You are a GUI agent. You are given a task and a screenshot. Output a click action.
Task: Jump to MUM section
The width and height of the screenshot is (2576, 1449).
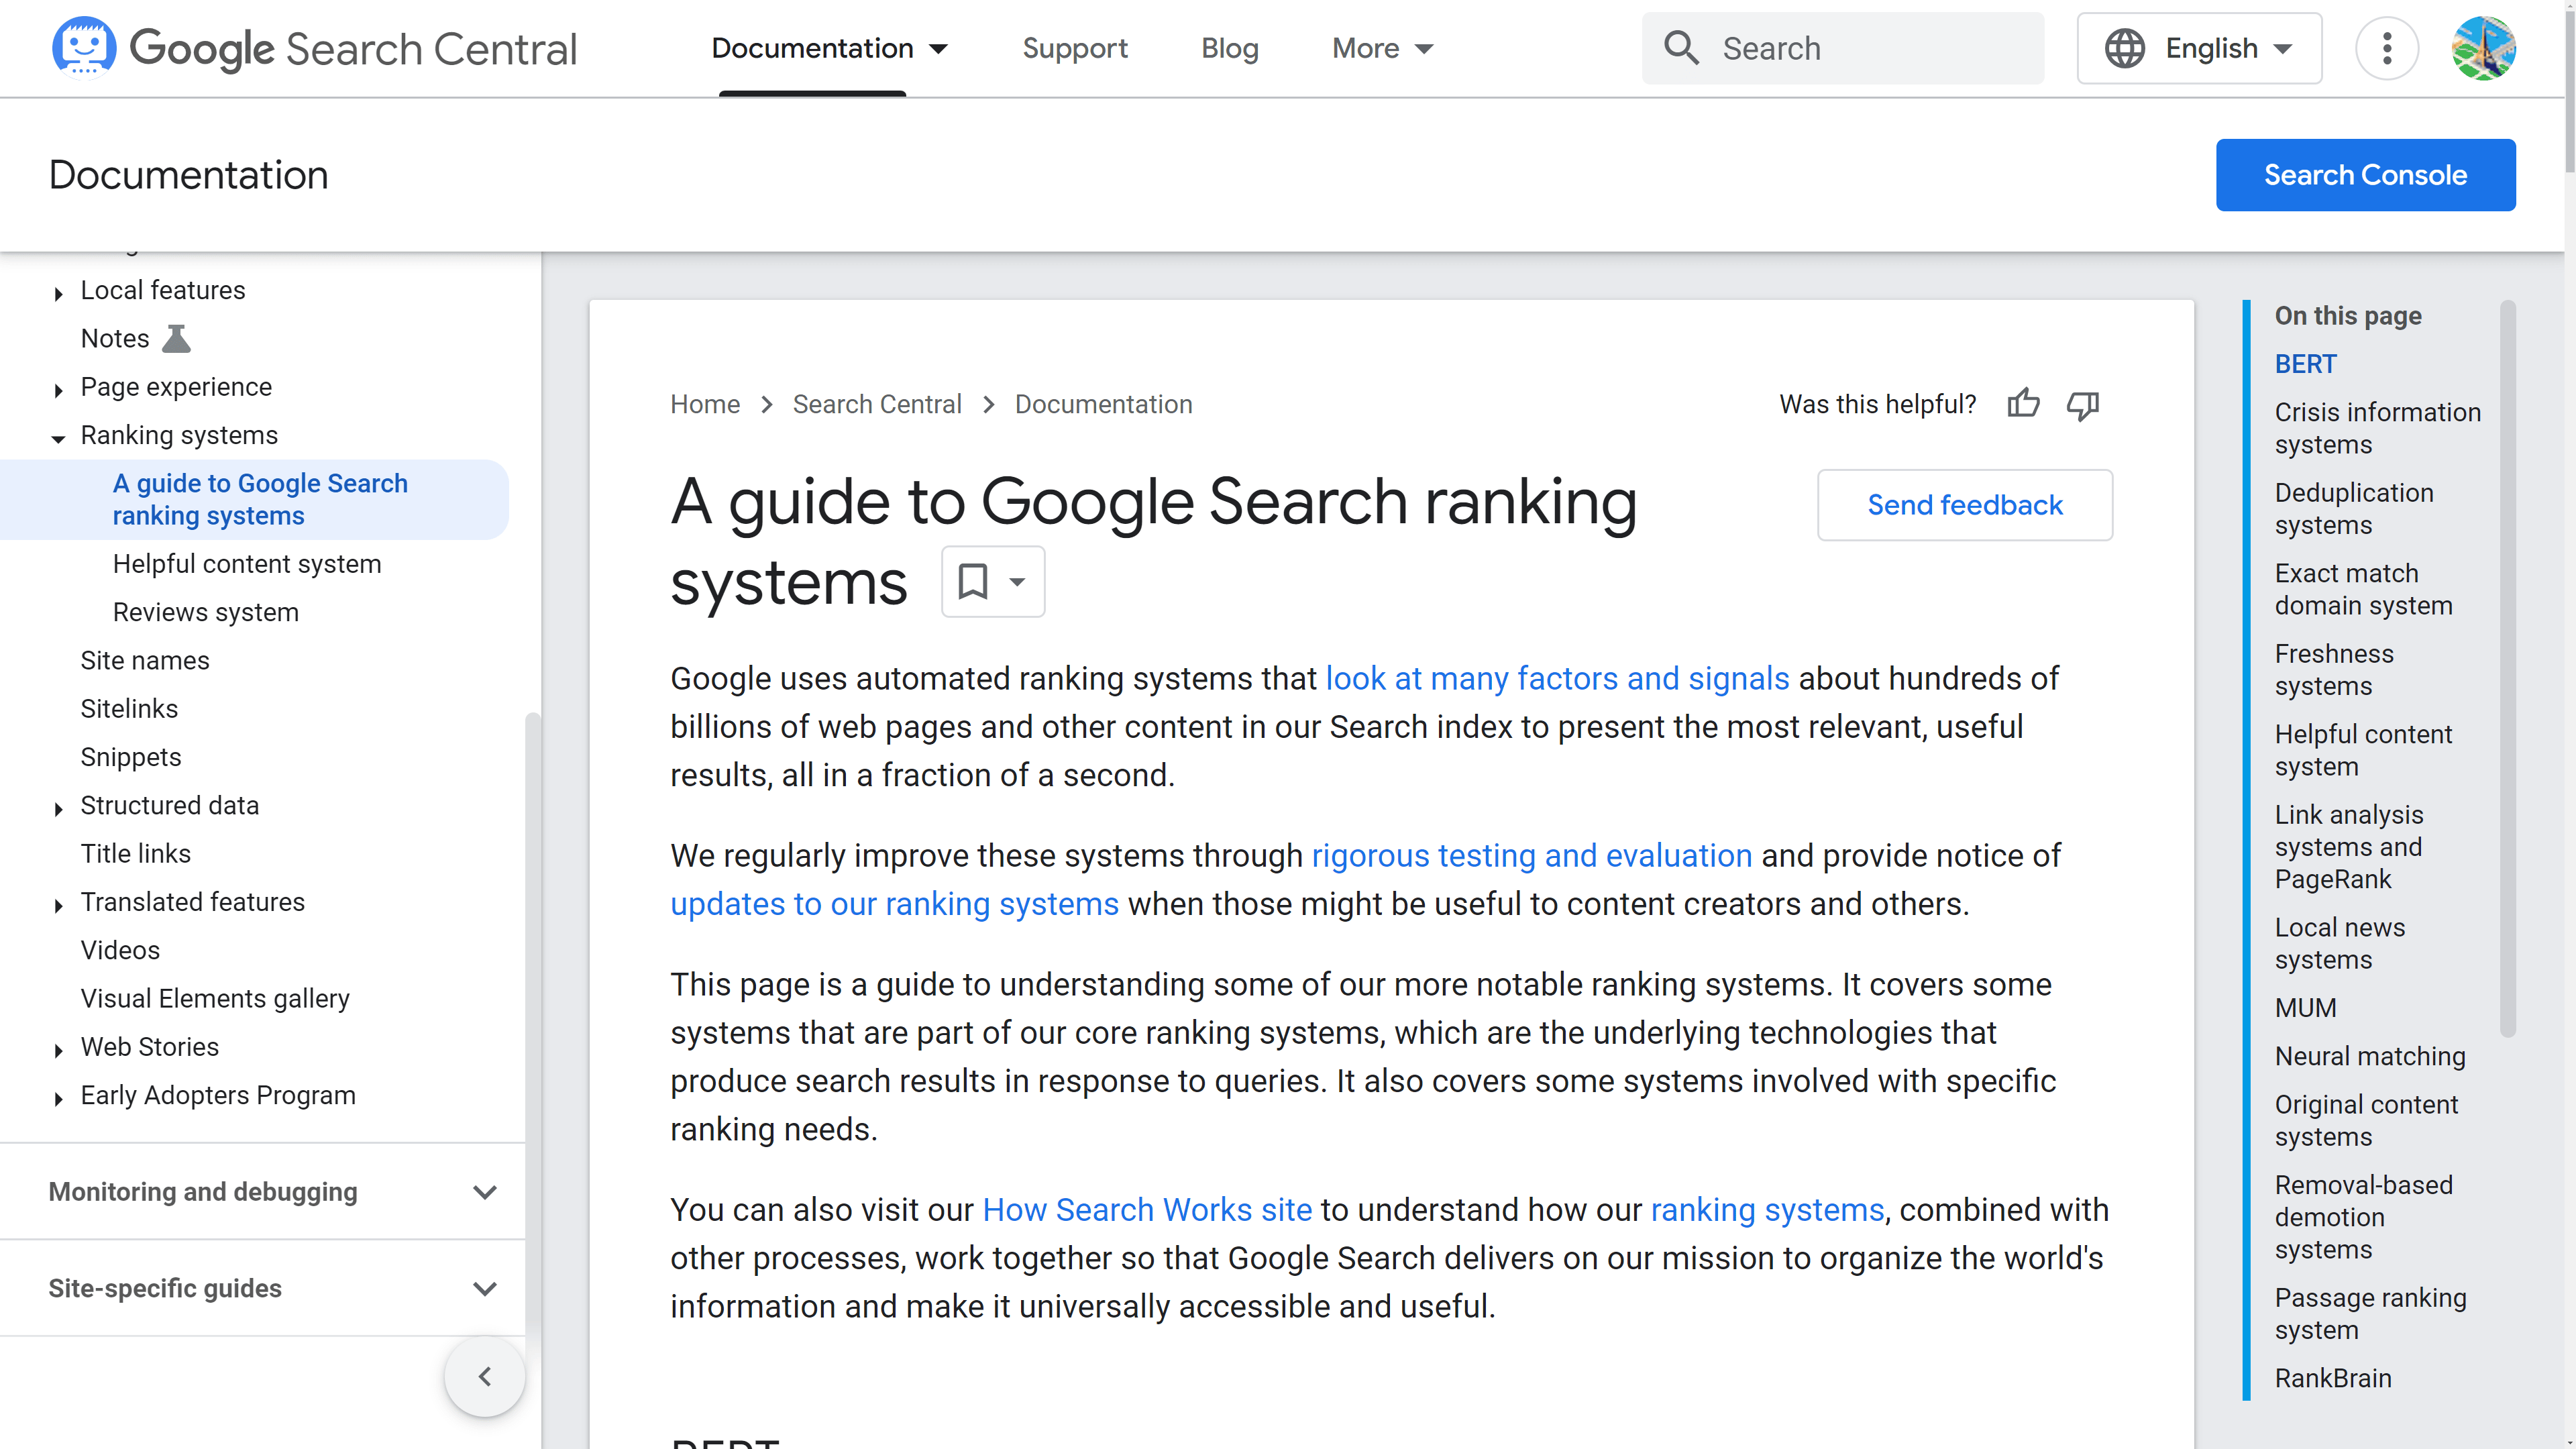click(2305, 1007)
